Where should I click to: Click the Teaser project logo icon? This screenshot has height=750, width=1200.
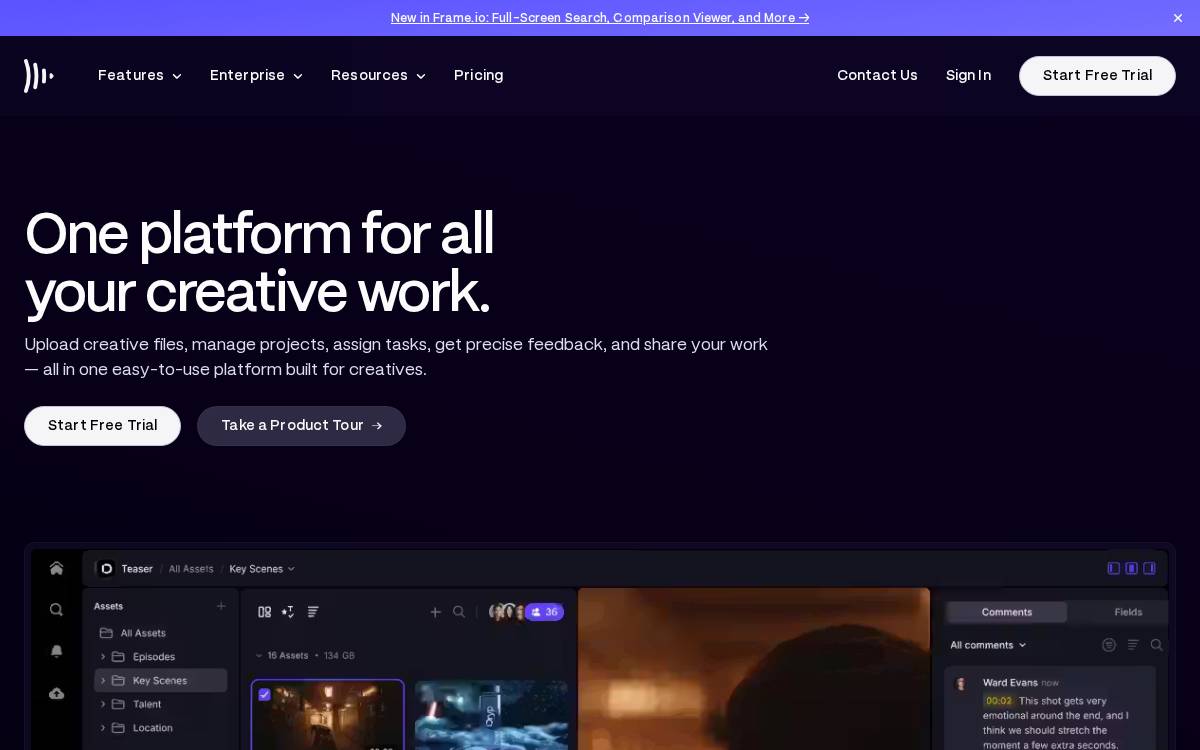point(106,568)
